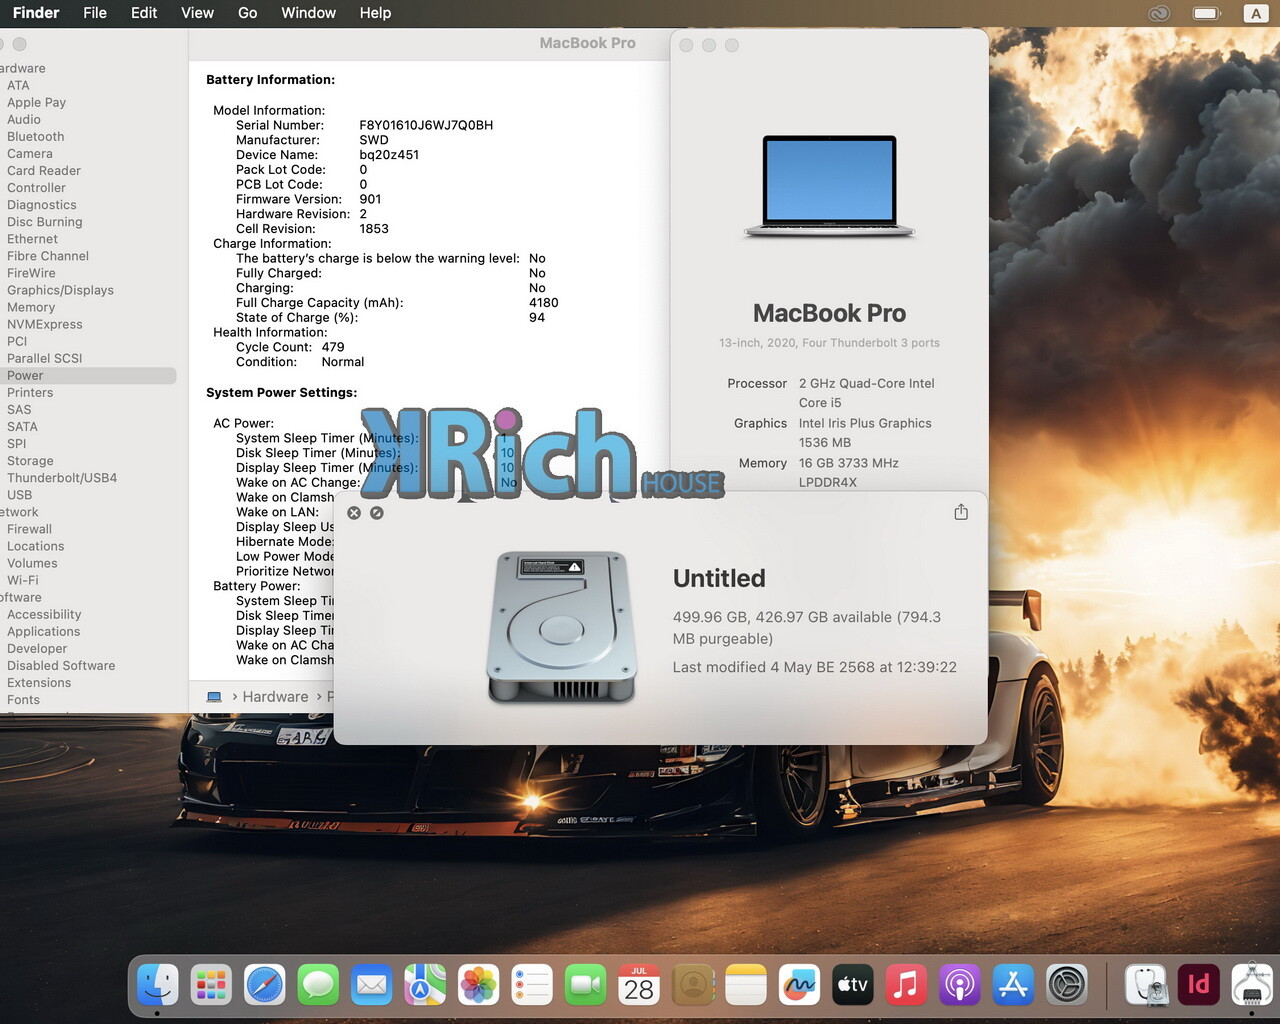
Task: Close the Untitled disk preview panel
Action: point(354,513)
